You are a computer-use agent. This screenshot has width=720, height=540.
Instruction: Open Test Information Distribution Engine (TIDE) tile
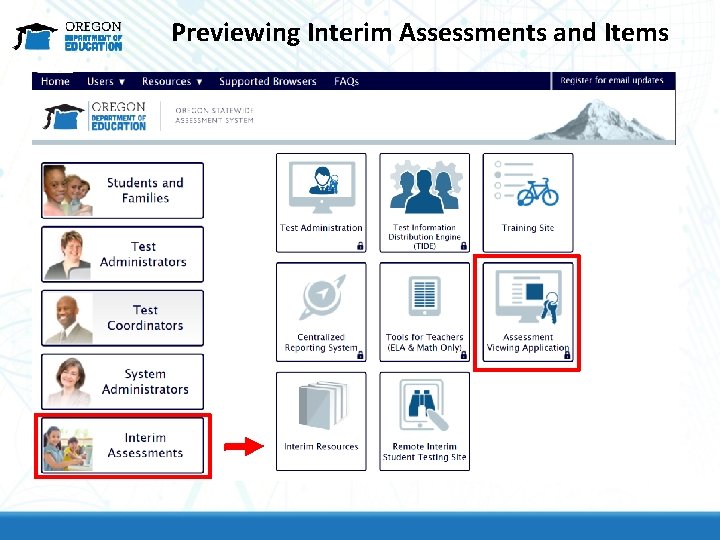(x=425, y=203)
